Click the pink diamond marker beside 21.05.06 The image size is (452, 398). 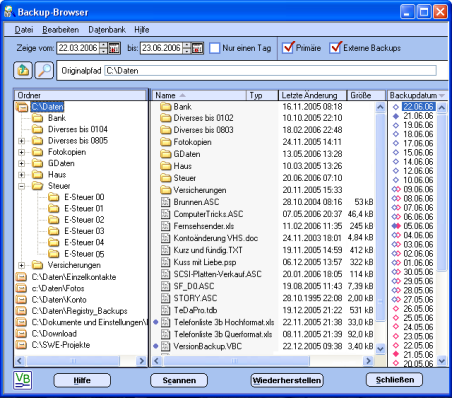click(396, 354)
